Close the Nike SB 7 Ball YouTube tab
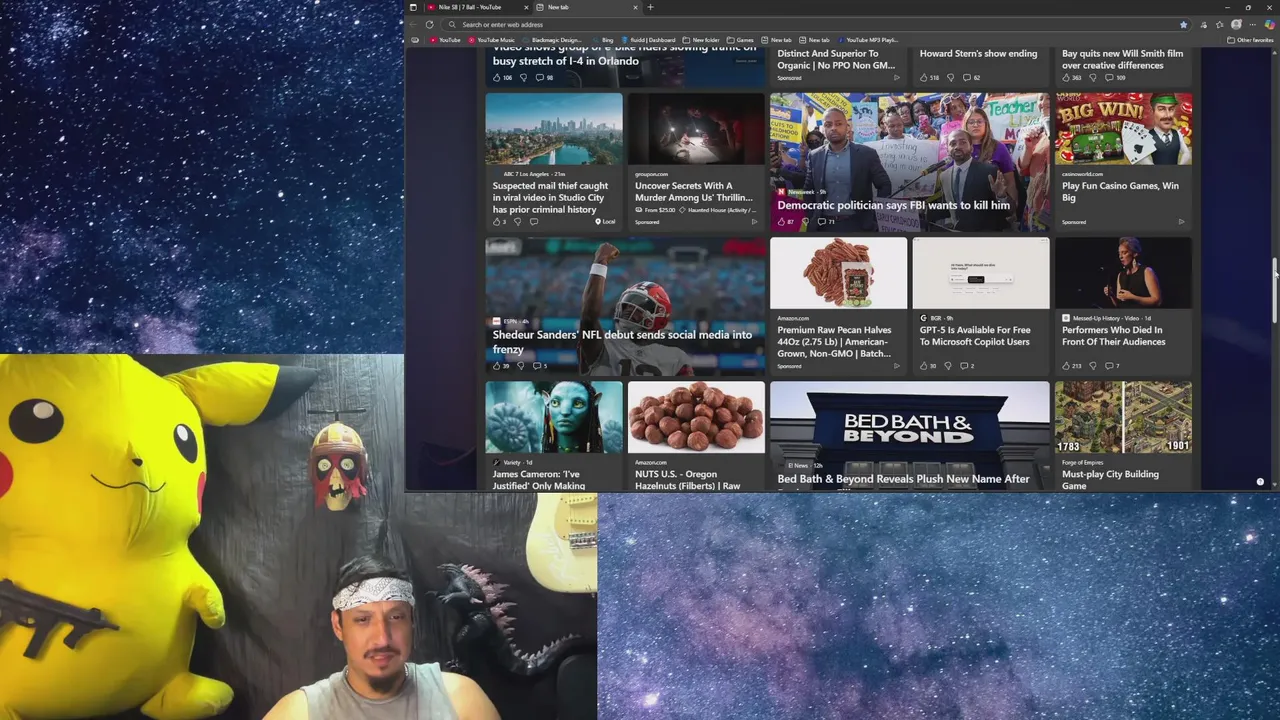The height and width of the screenshot is (720, 1280). pos(526,7)
